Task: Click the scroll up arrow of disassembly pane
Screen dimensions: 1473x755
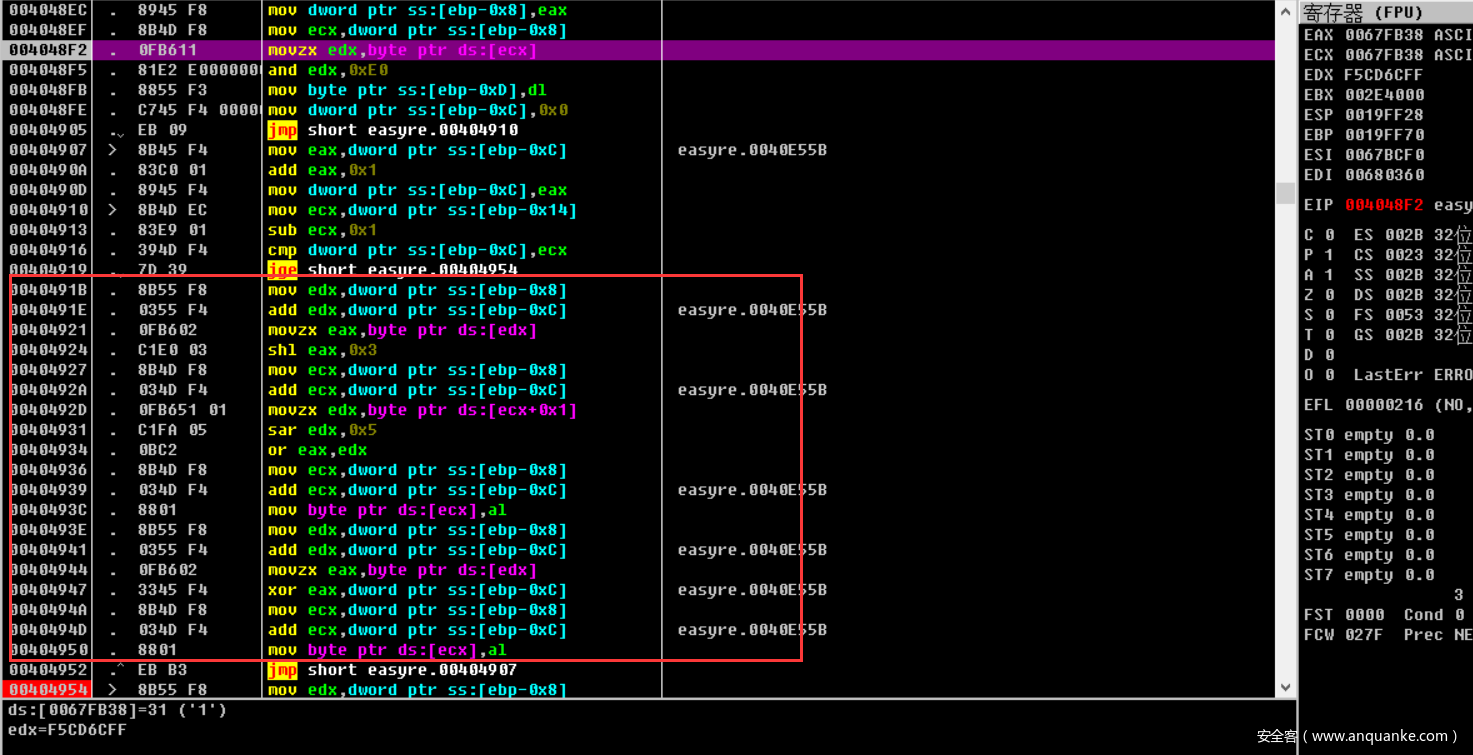Action: pos(1286,11)
